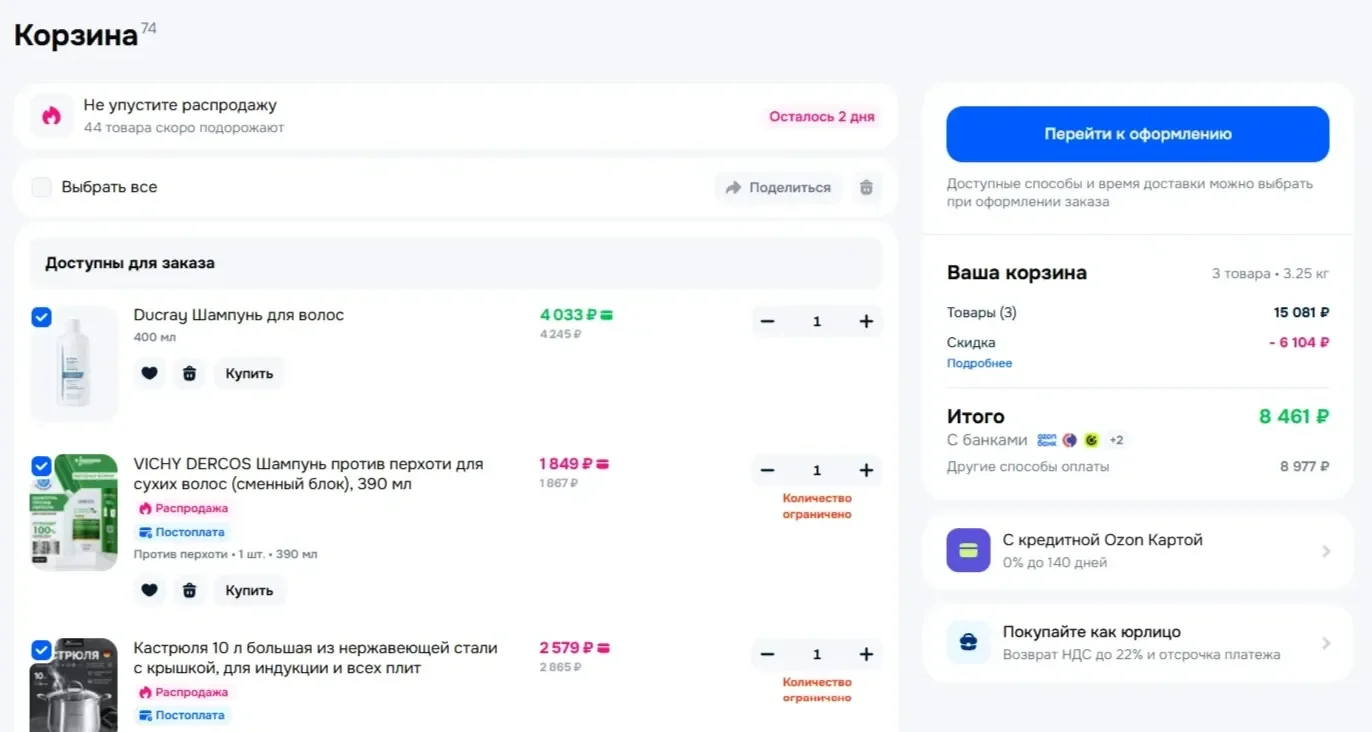The image size is (1372, 732).
Task: Tick the 'Выбрать все' checkbox
Action: click(x=42, y=187)
